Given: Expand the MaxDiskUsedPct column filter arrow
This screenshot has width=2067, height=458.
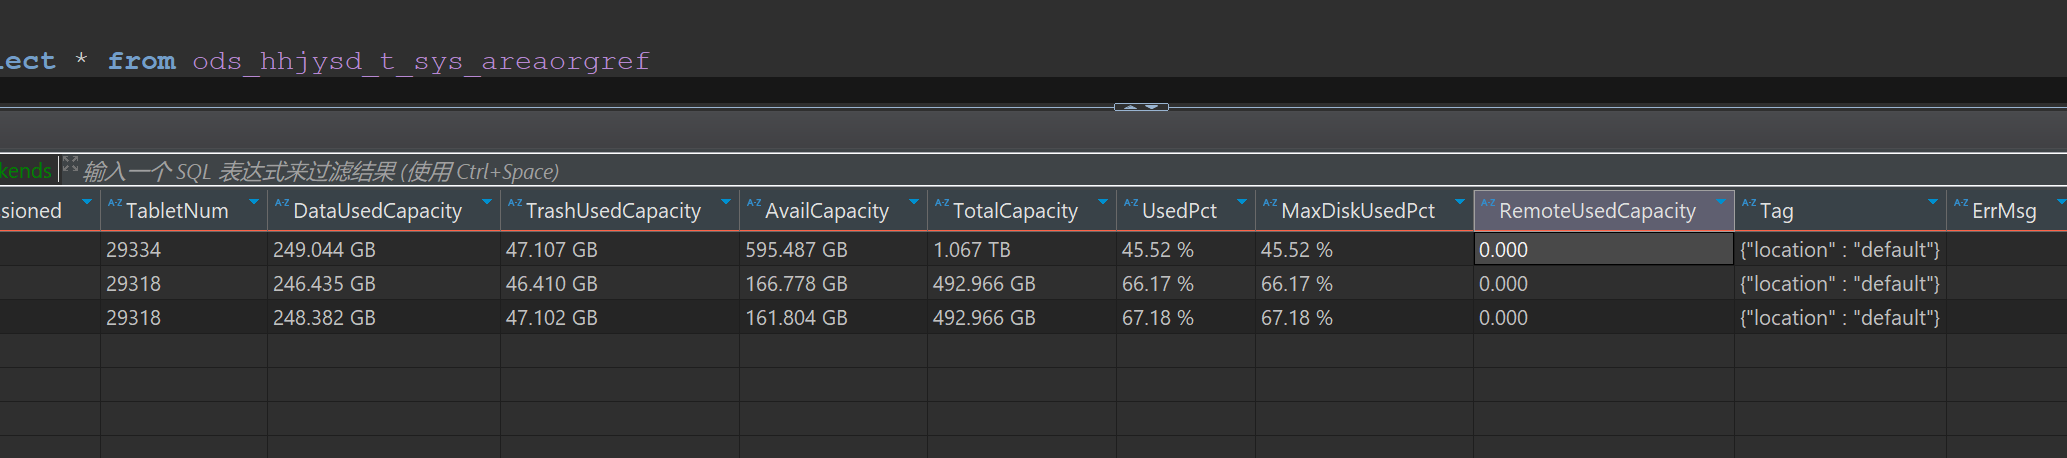Looking at the screenshot, I should 1460,203.
